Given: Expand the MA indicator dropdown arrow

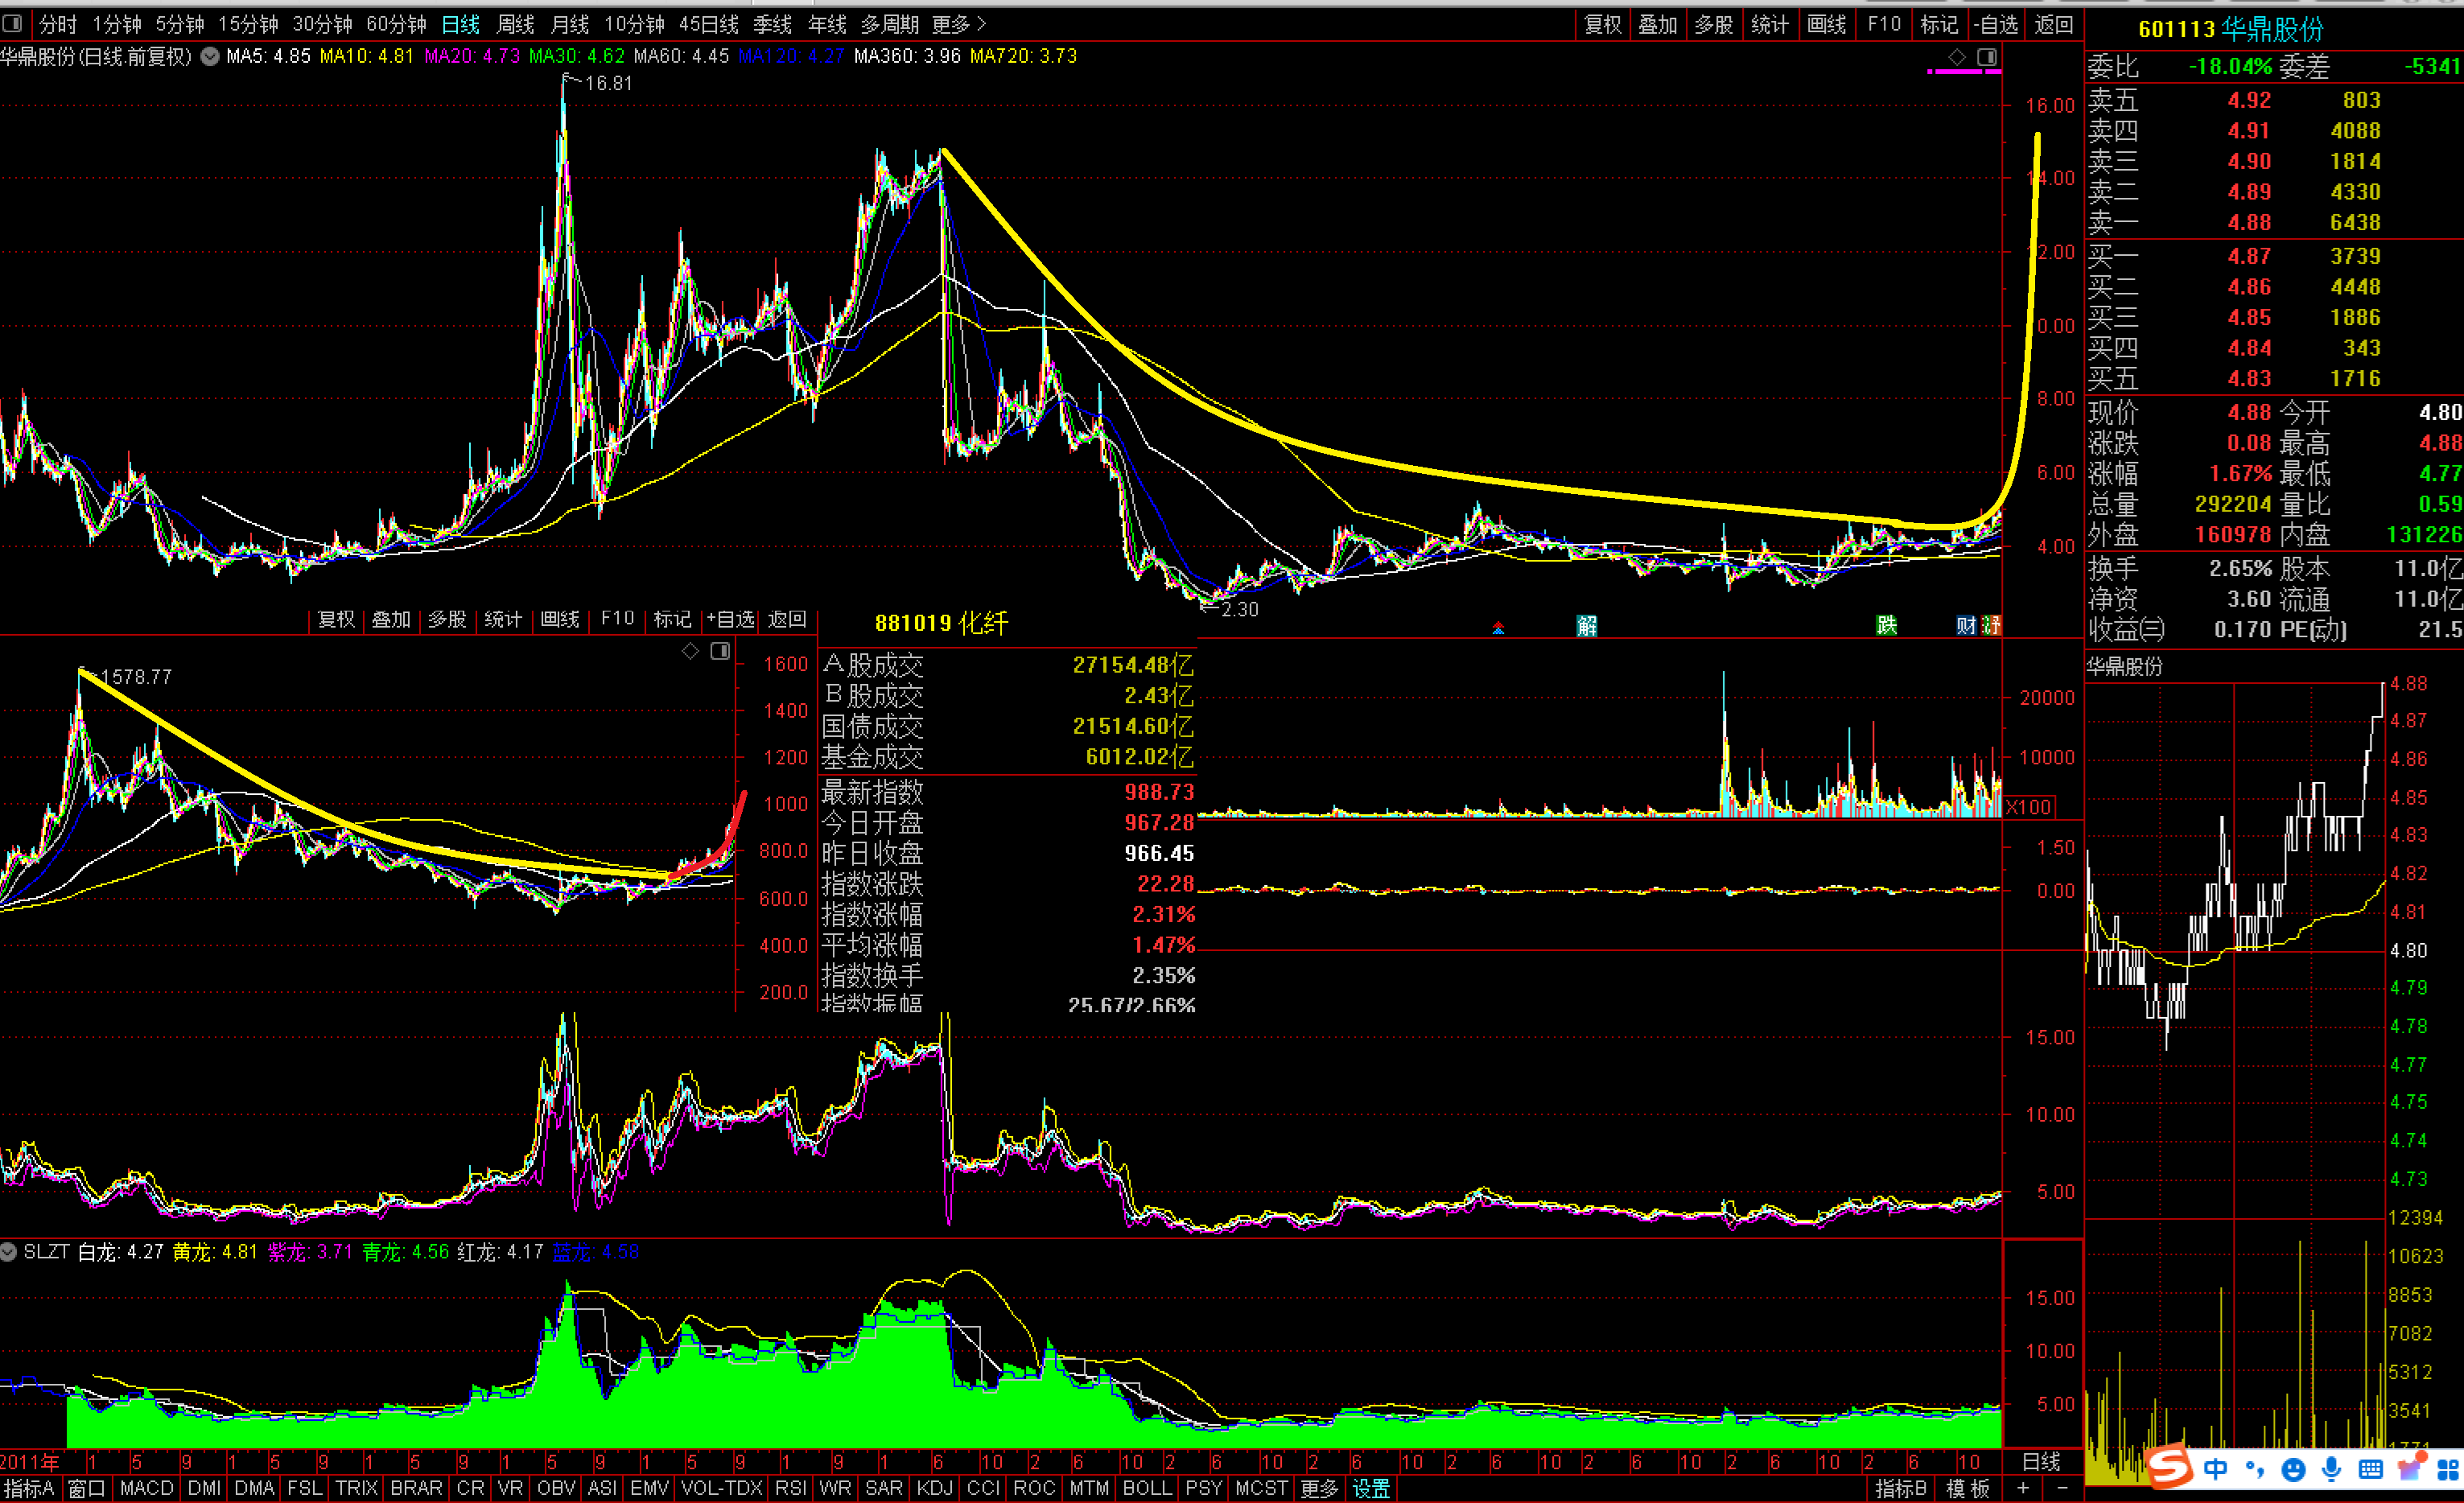Looking at the screenshot, I should coord(210,57).
